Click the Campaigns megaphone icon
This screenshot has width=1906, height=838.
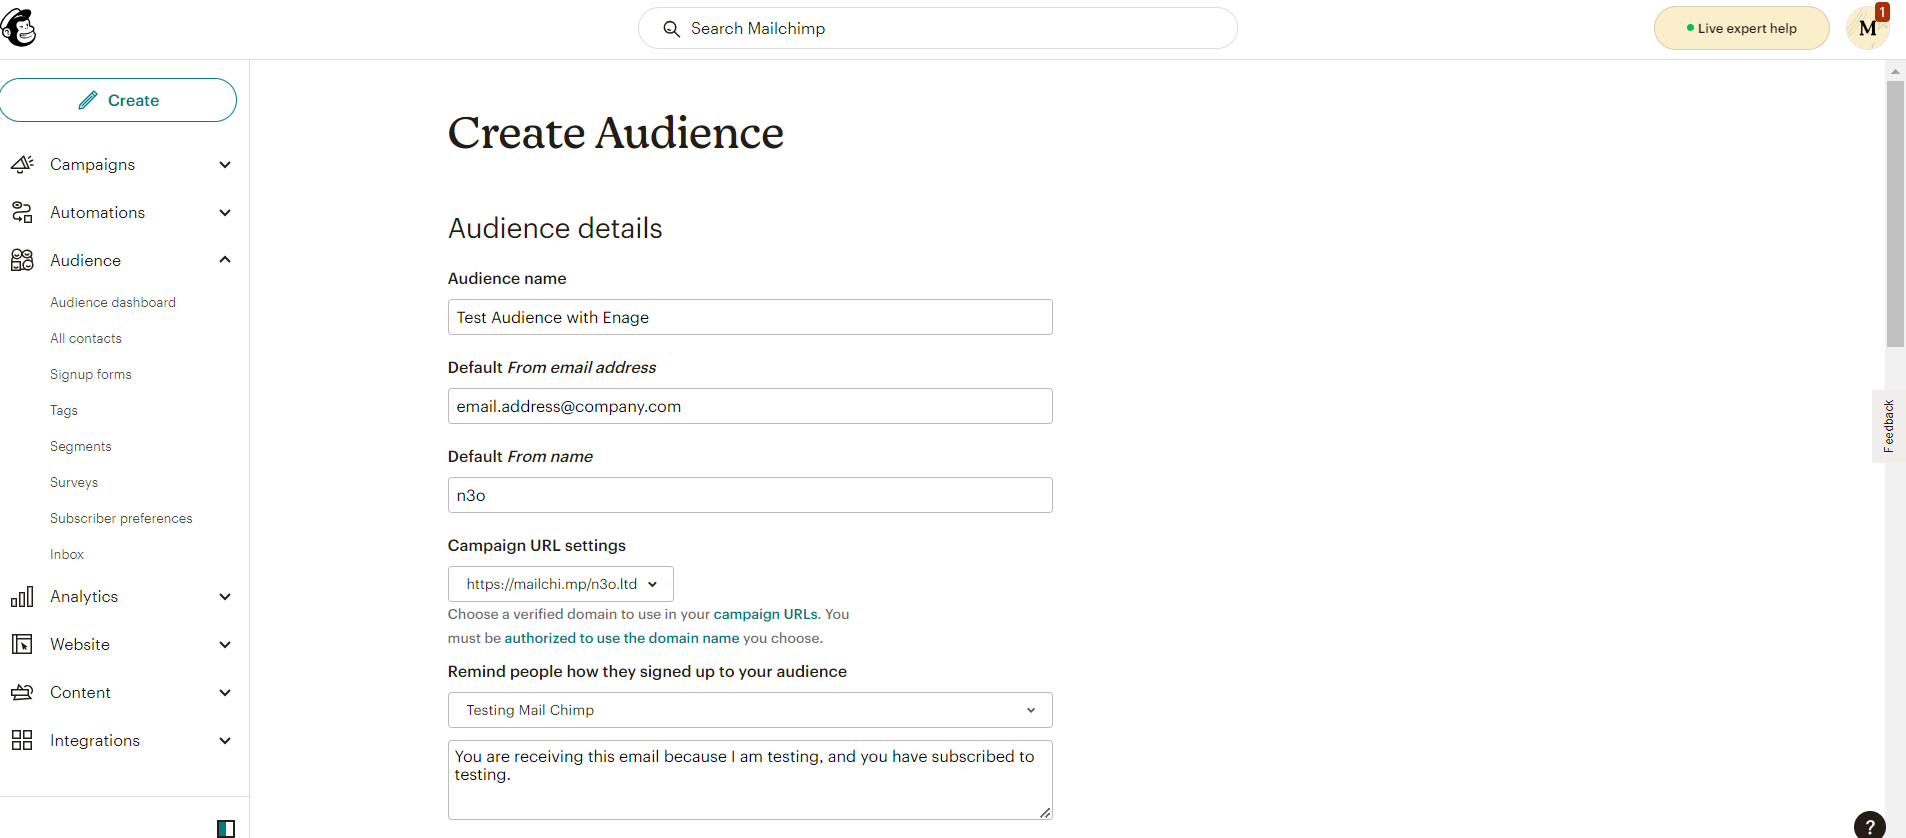click(22, 164)
